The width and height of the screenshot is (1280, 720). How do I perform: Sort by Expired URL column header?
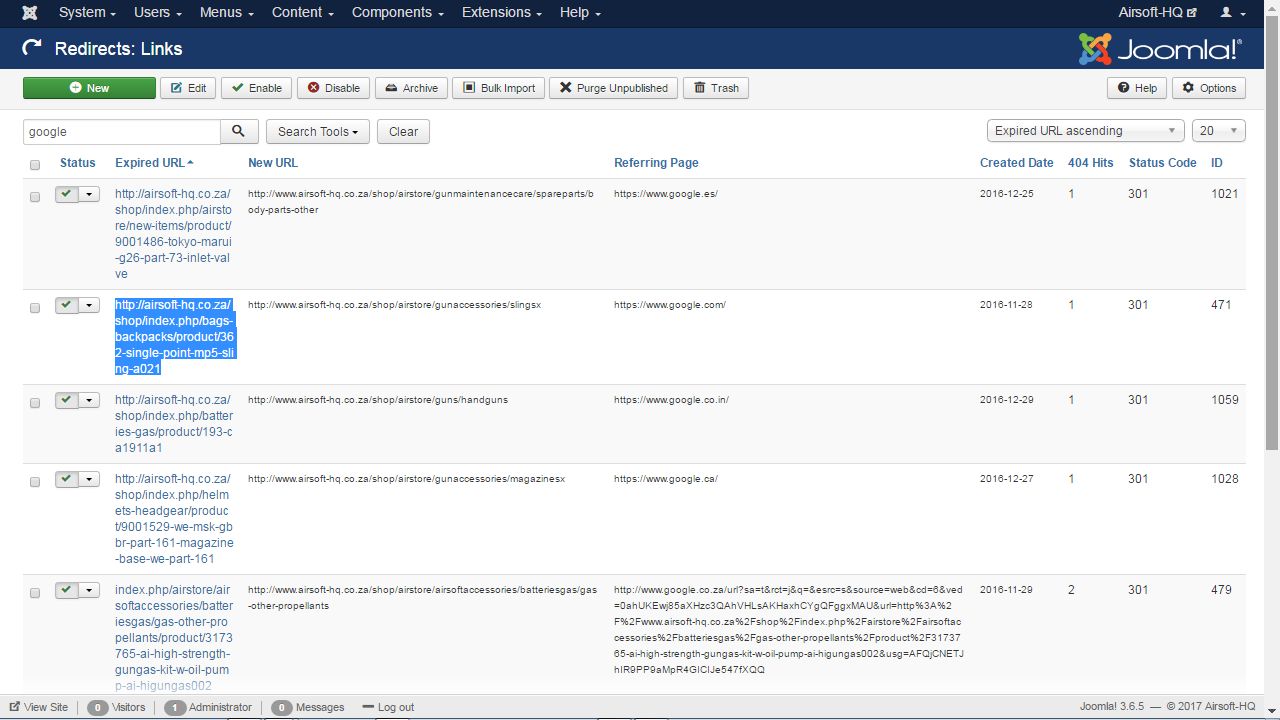154,163
